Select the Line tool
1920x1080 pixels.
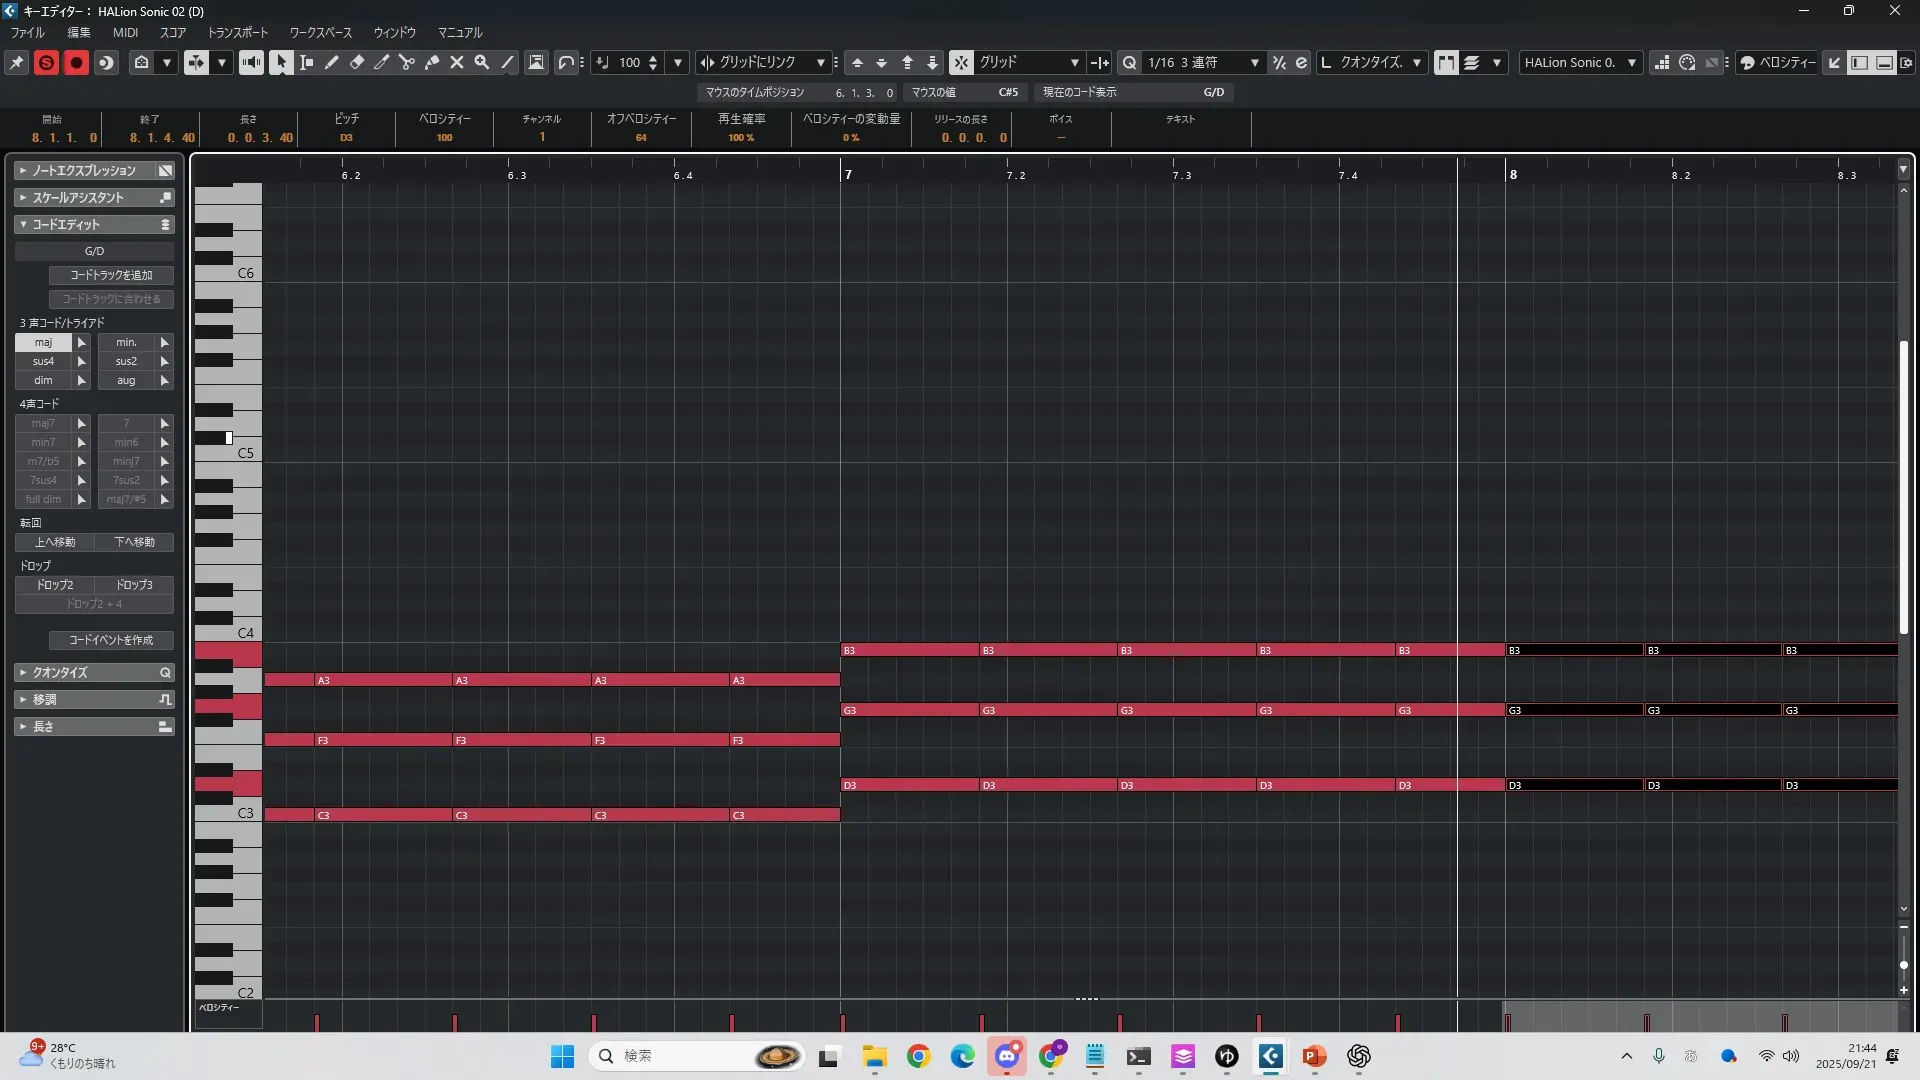(x=507, y=62)
